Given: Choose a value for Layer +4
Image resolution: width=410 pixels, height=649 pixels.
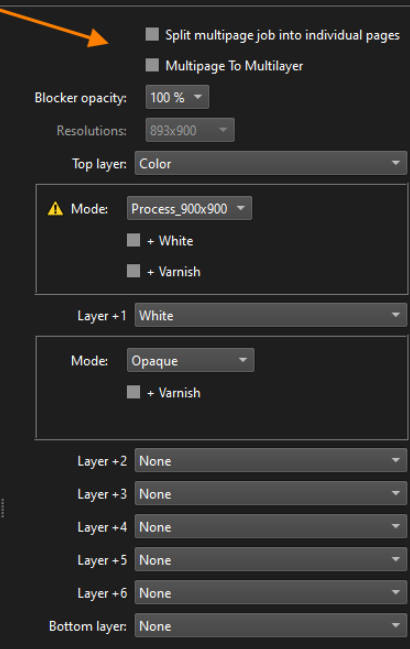Looking at the screenshot, I should (271, 526).
